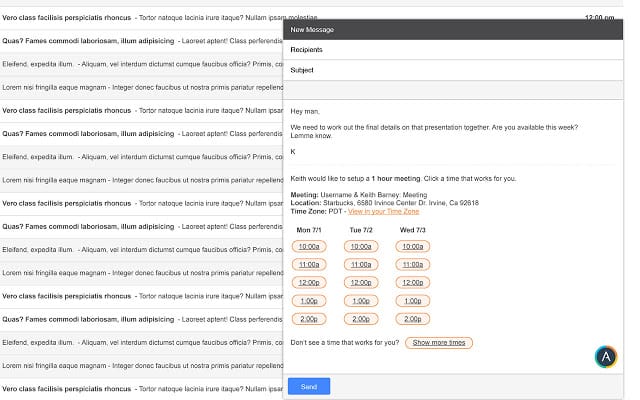Open View in your Time Zone link

pos(383,211)
